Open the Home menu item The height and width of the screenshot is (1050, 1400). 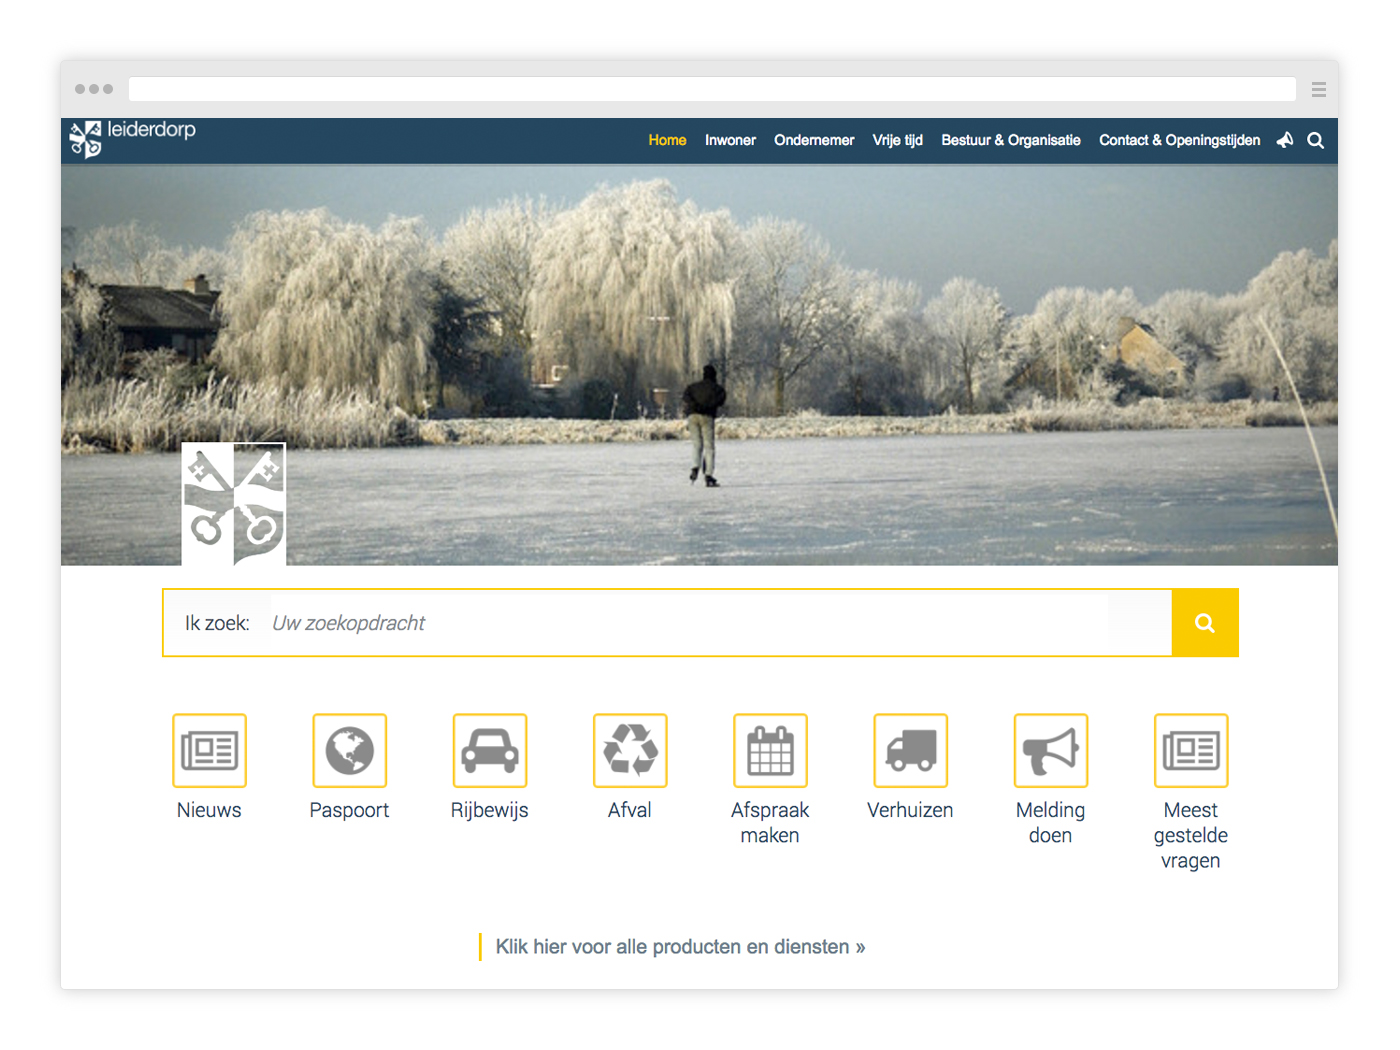pyautogui.click(x=667, y=140)
